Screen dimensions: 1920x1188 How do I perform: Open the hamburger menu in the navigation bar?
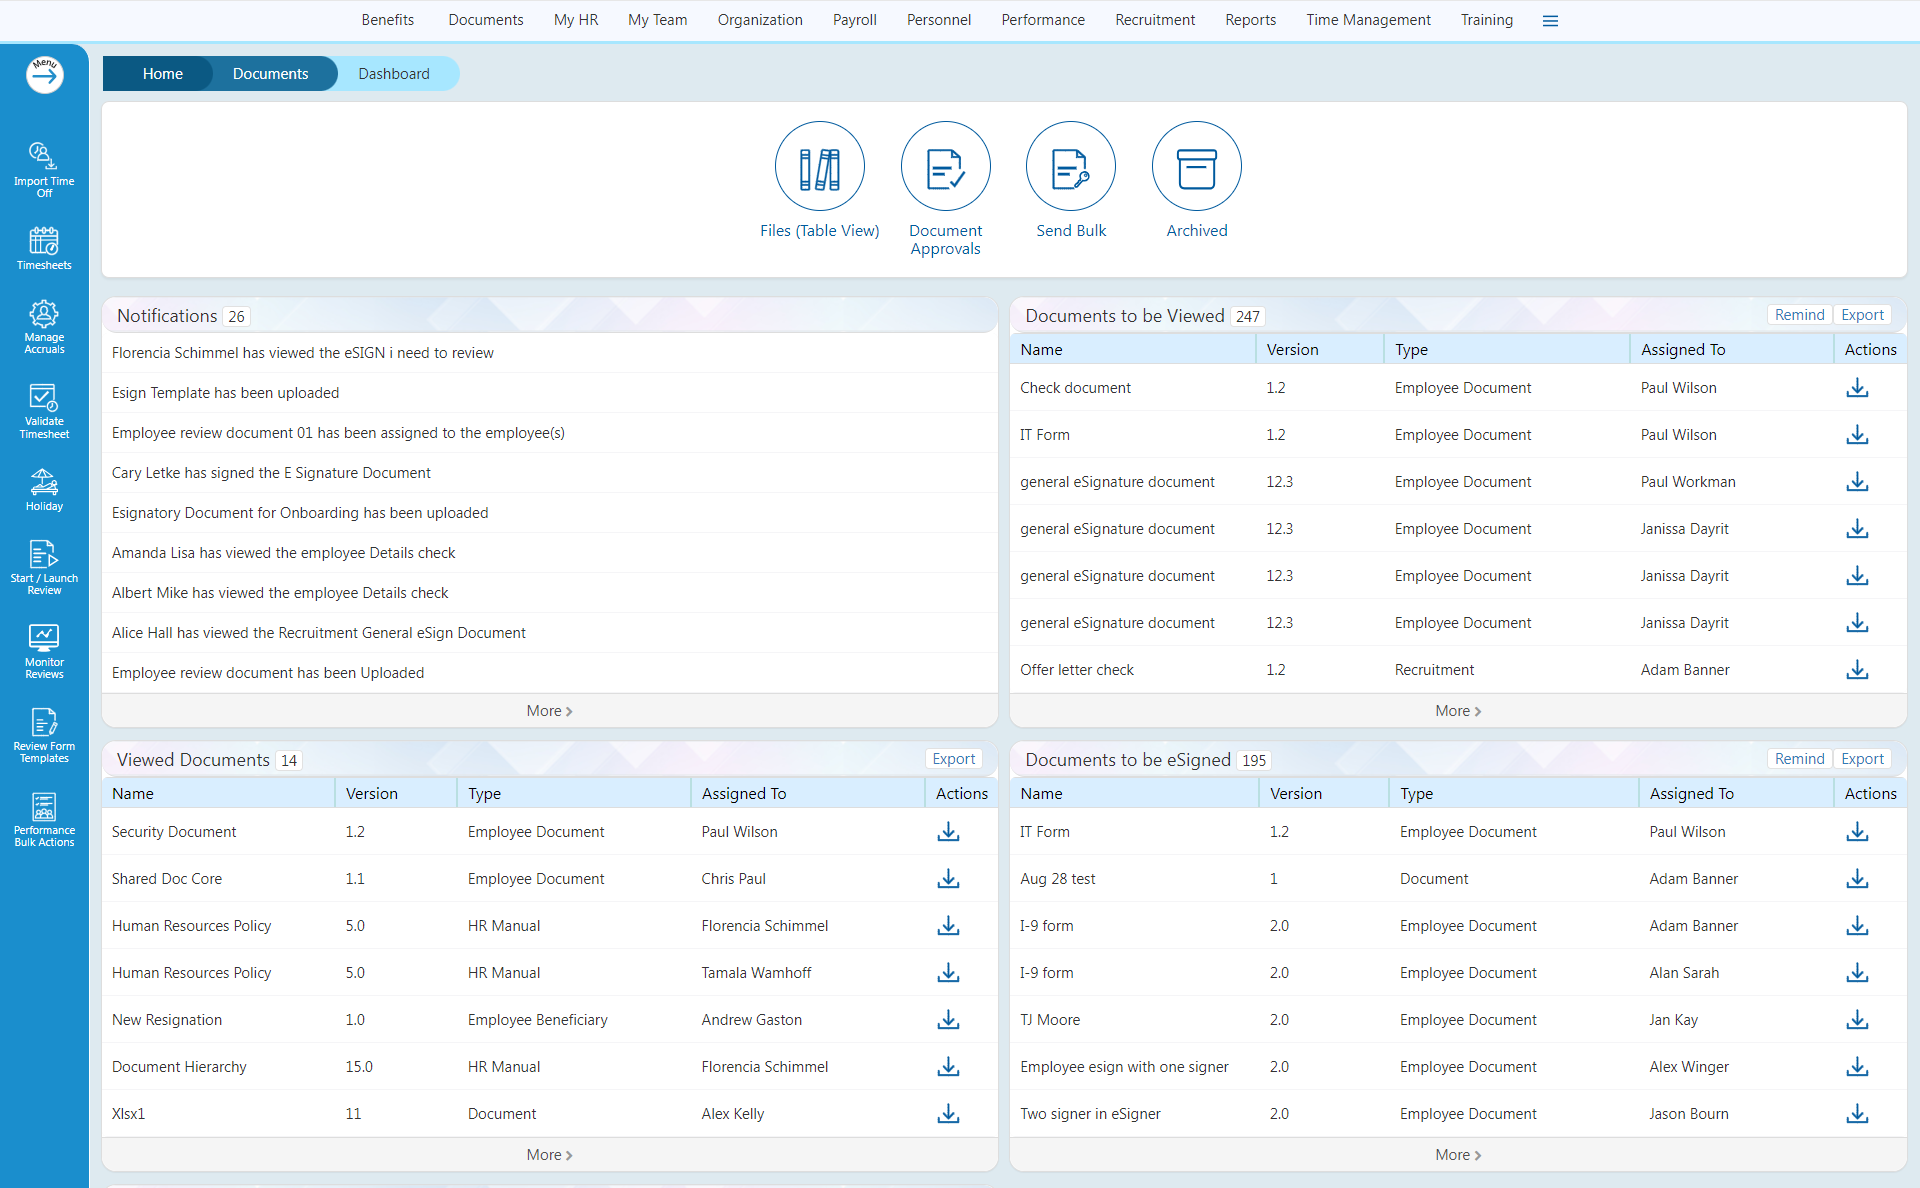pos(1549,20)
